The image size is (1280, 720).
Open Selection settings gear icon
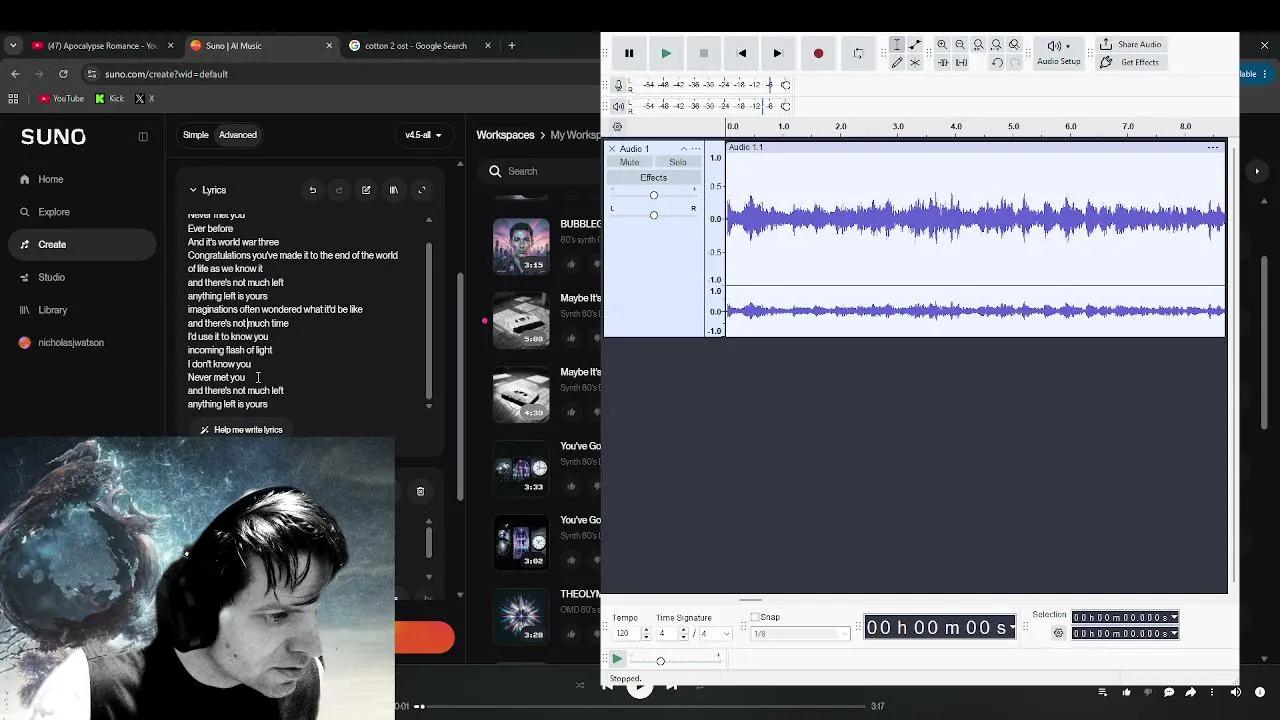(x=1058, y=633)
